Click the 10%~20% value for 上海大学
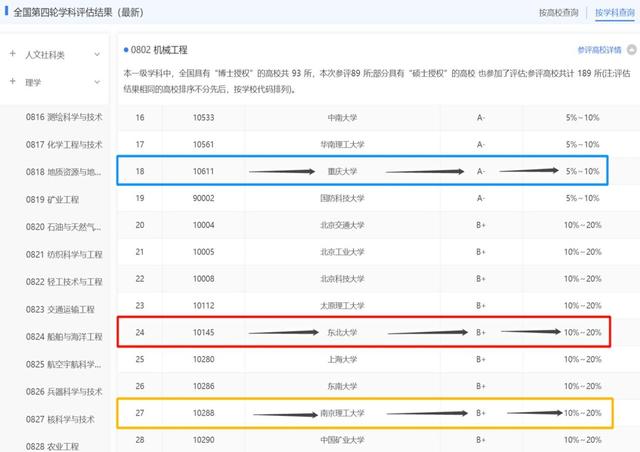The height and width of the screenshot is (452, 640). click(x=582, y=359)
